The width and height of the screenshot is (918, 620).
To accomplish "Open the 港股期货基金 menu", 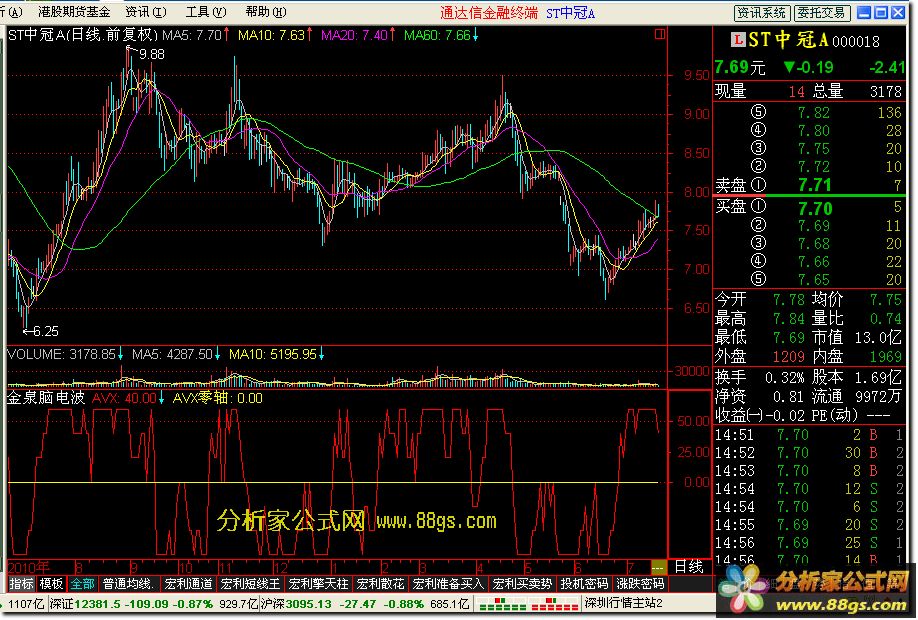I will [x=74, y=12].
